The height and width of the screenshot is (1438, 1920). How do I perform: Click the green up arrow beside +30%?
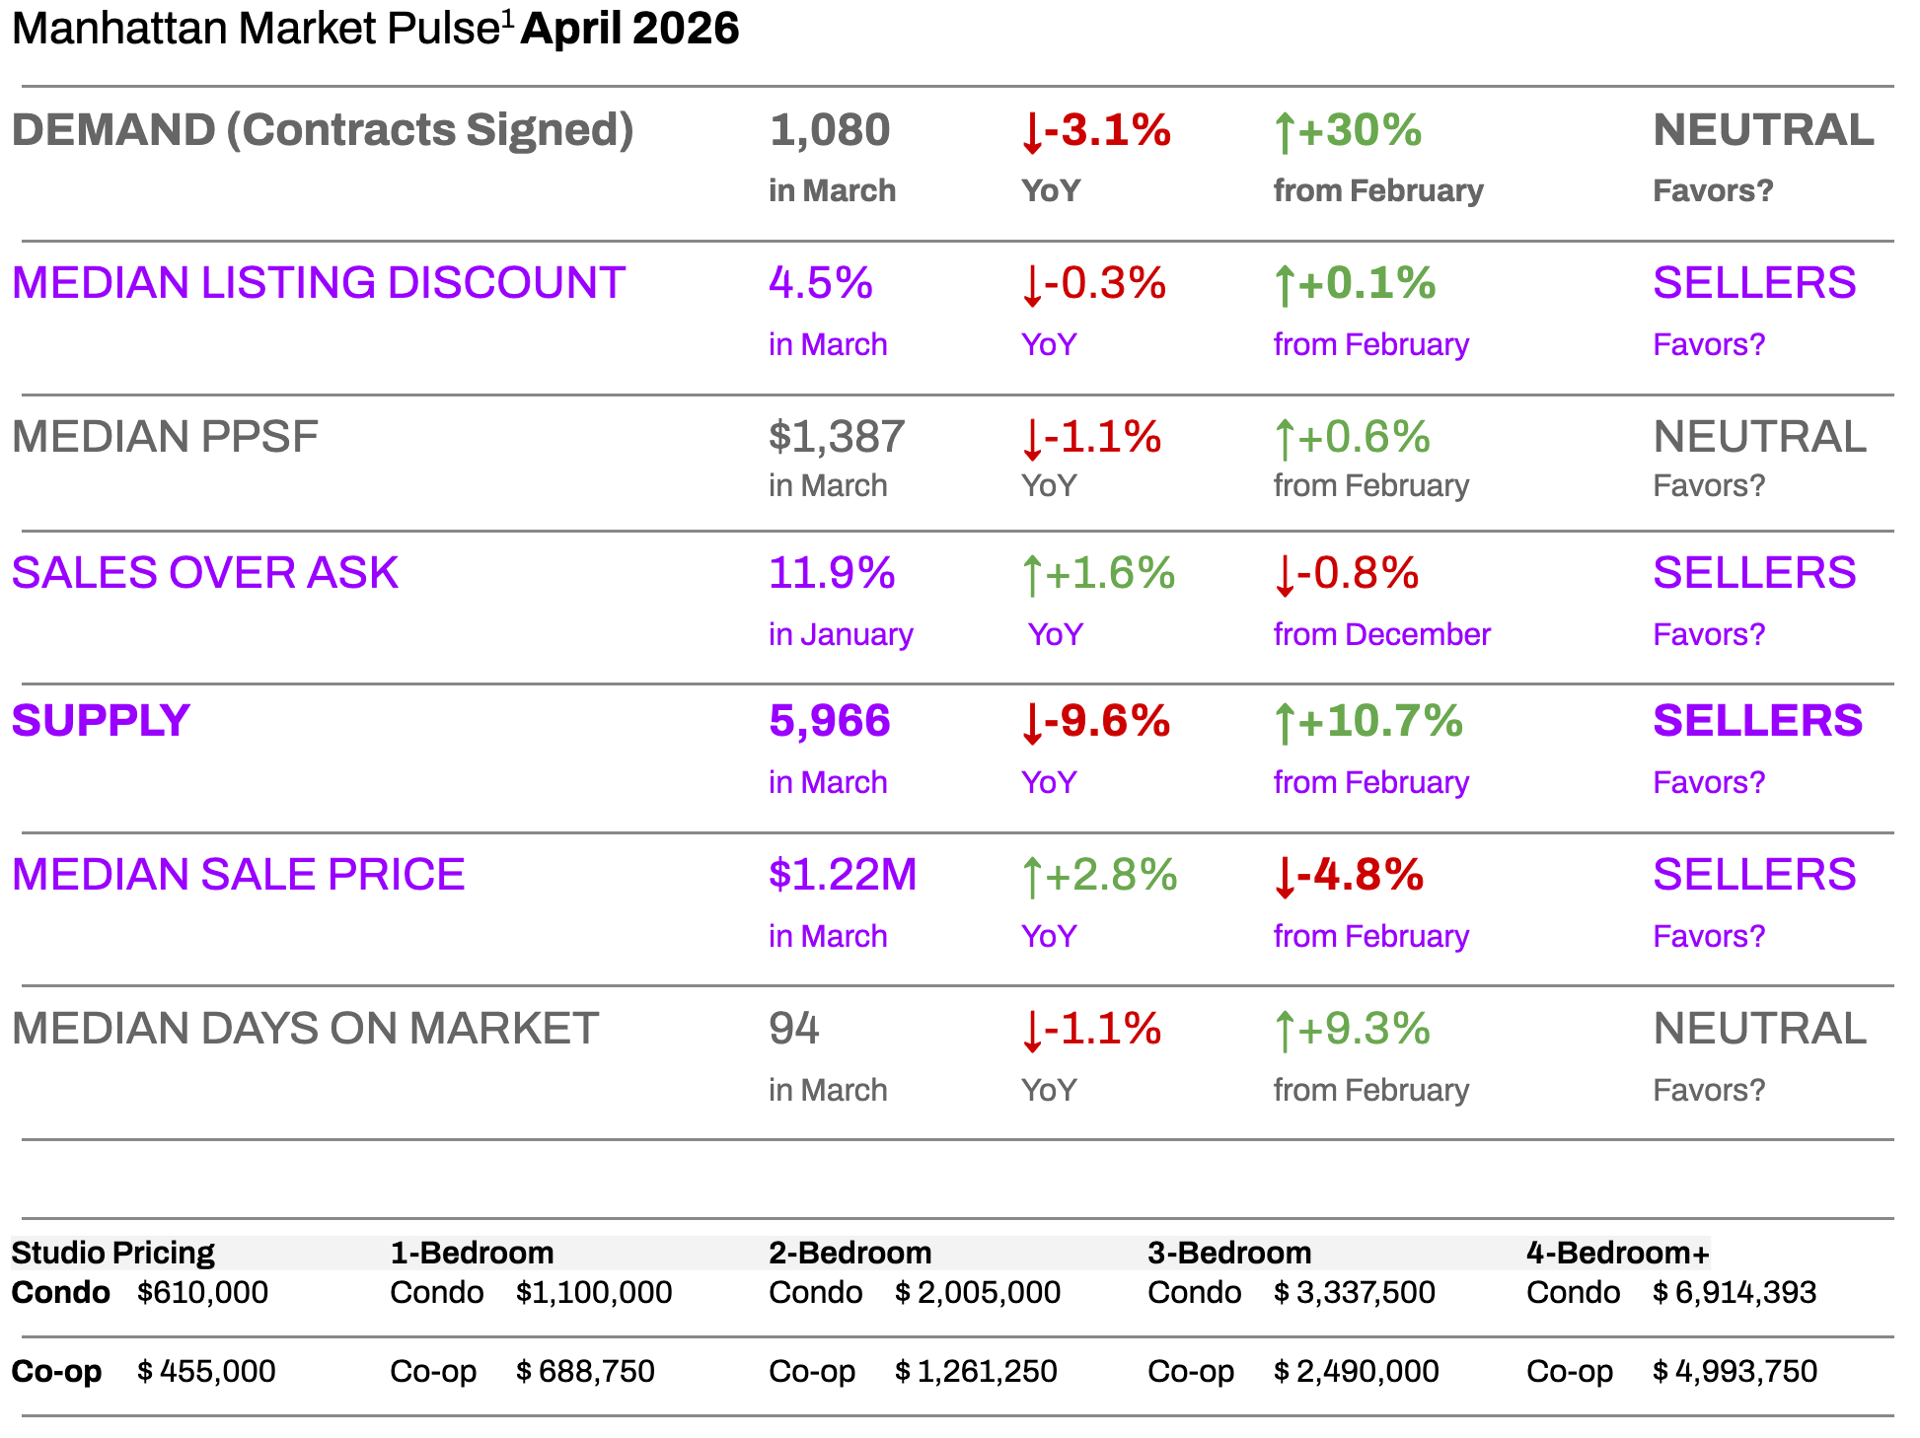point(1285,133)
